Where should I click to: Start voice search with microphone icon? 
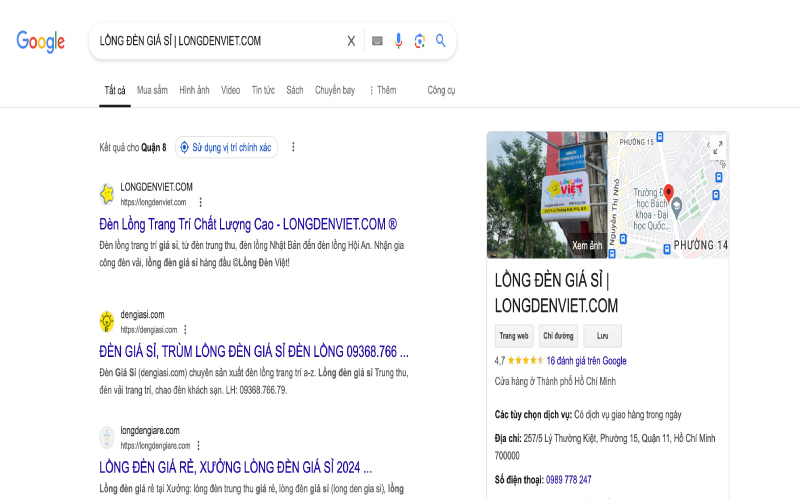(x=398, y=41)
